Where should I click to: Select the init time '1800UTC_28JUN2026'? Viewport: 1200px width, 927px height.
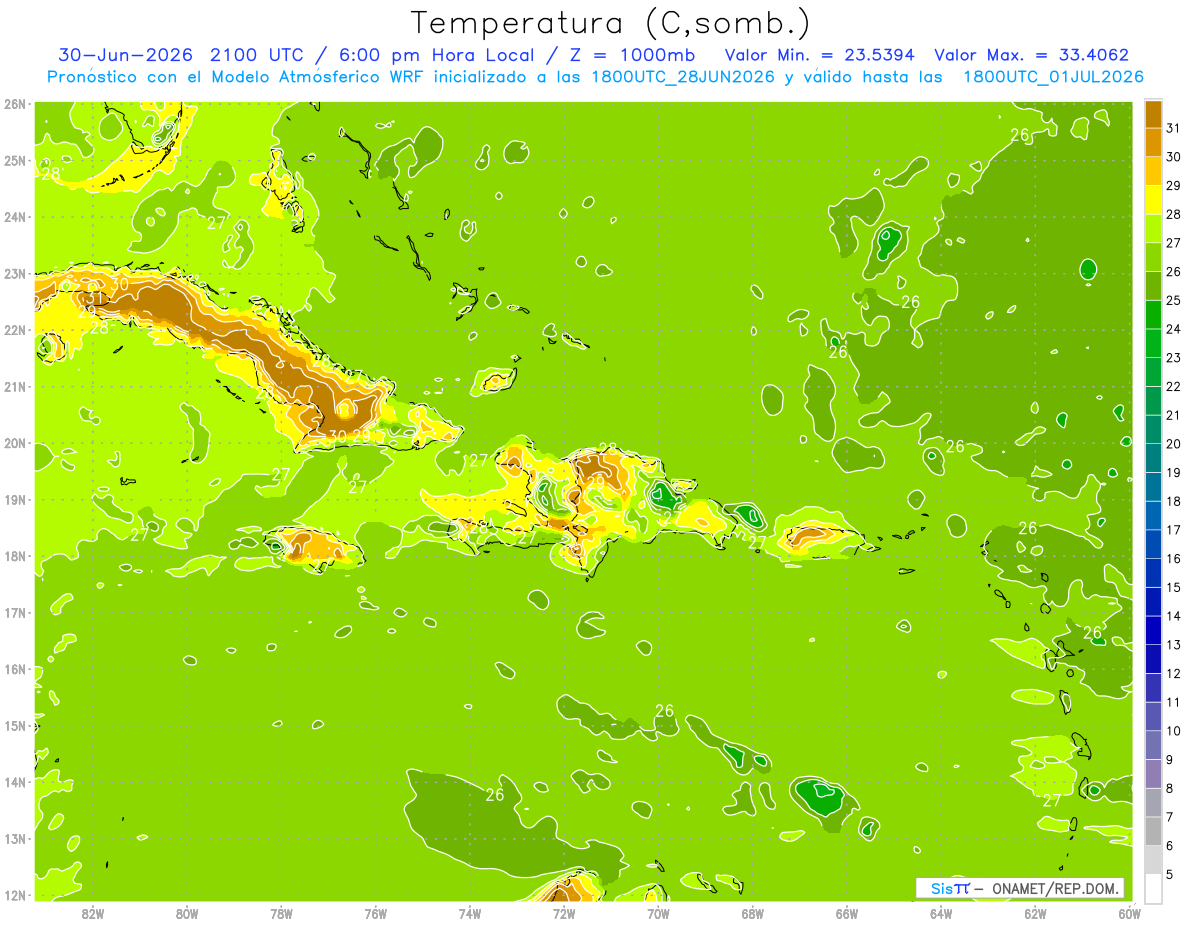click(683, 77)
